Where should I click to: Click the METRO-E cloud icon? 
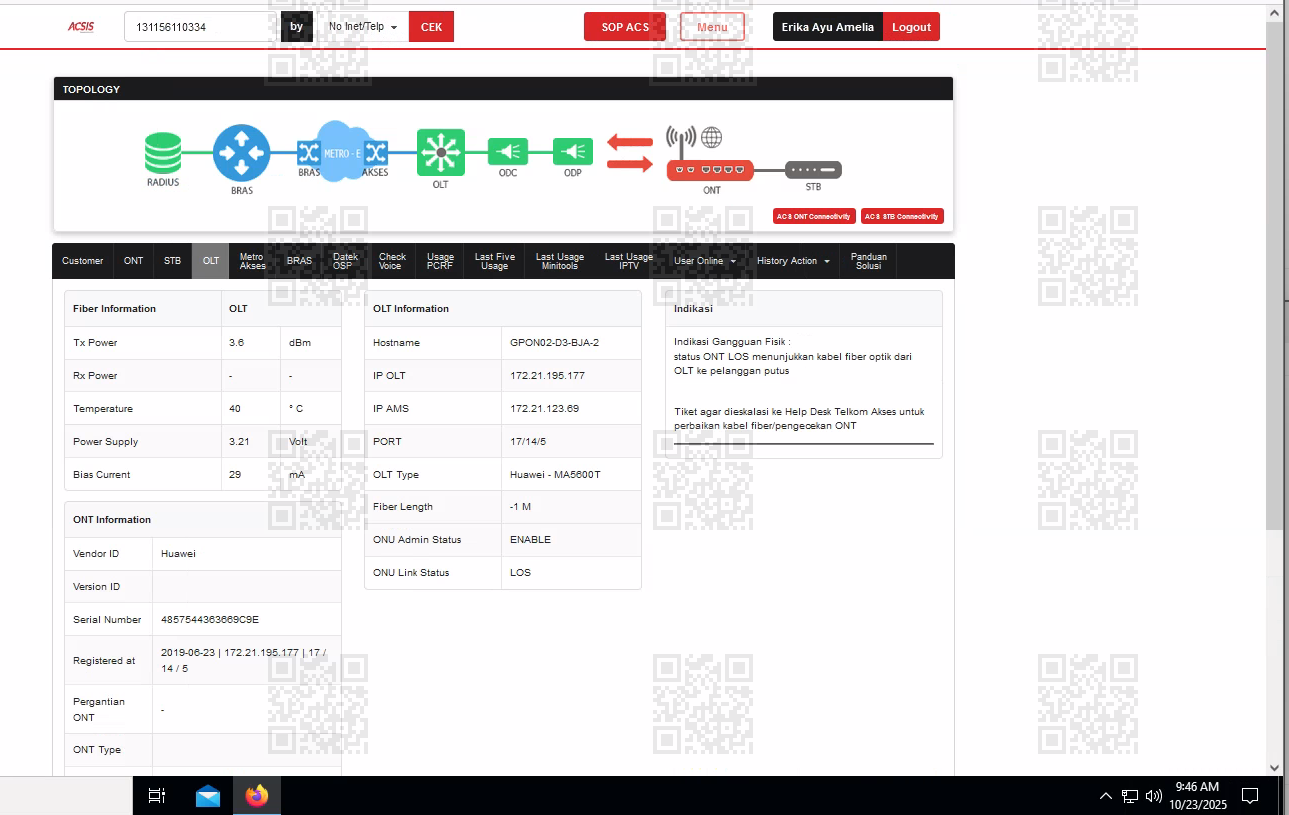pos(342,152)
